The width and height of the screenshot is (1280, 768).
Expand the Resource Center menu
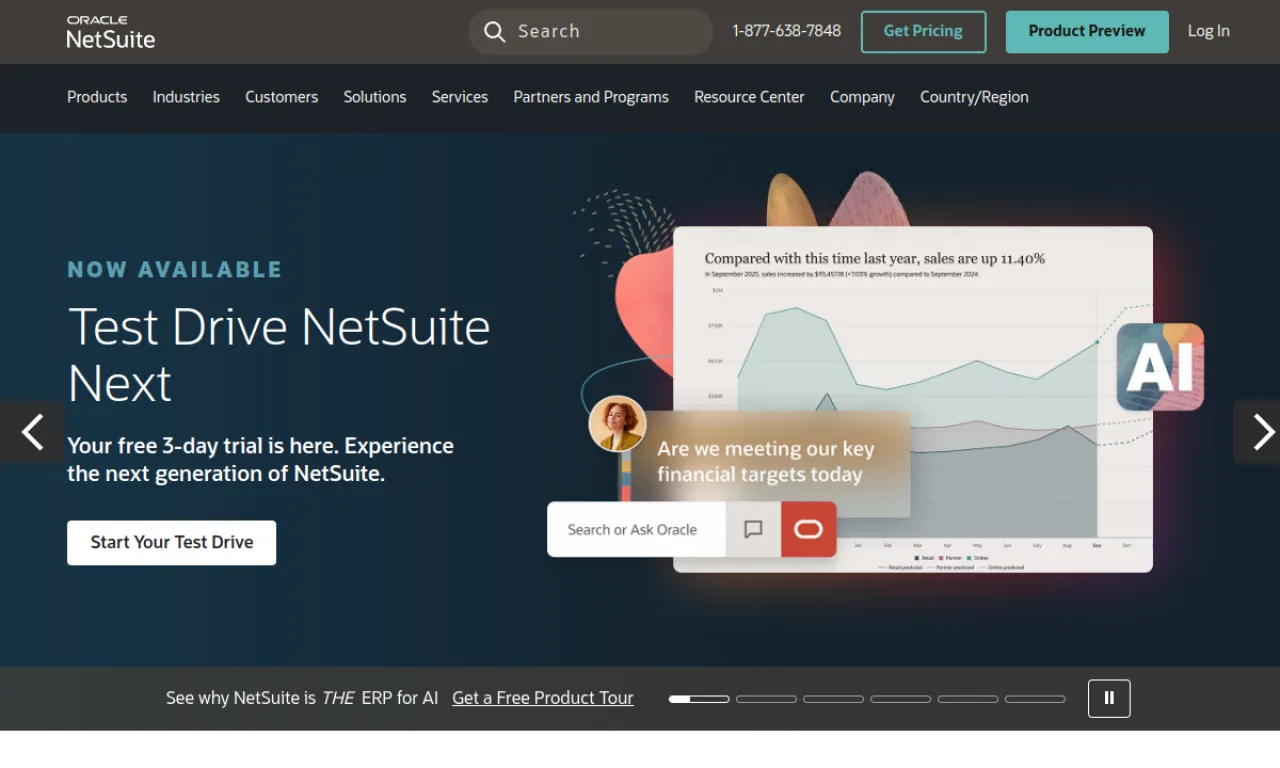749,97
